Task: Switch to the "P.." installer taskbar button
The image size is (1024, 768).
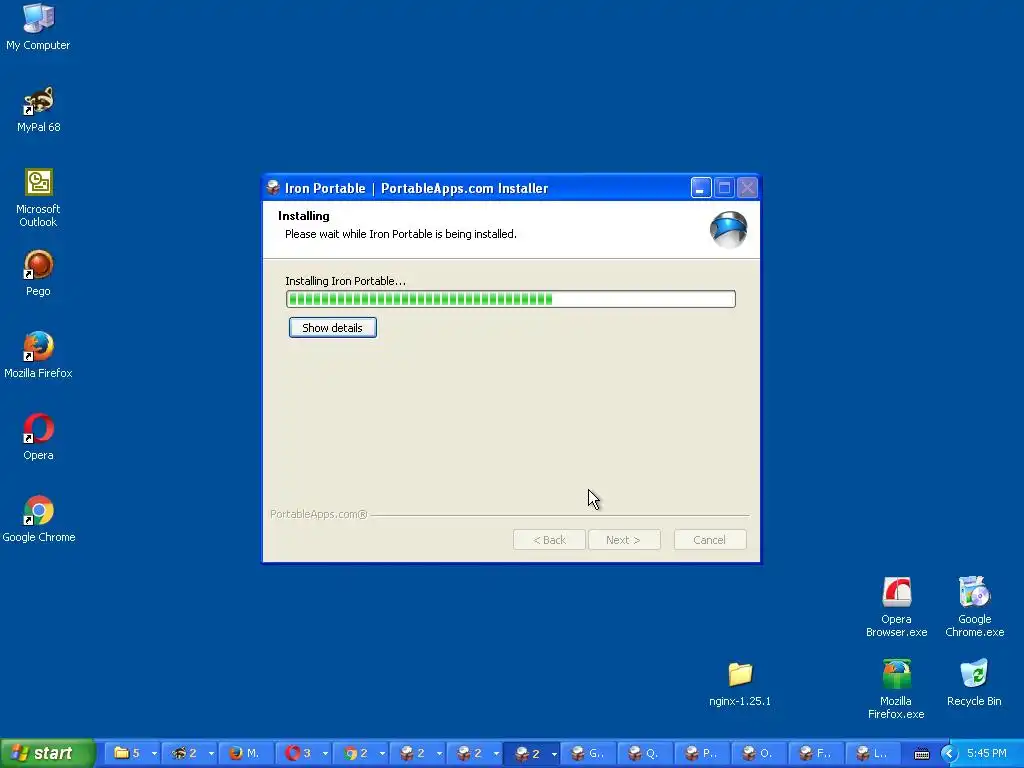Action: (x=702, y=754)
